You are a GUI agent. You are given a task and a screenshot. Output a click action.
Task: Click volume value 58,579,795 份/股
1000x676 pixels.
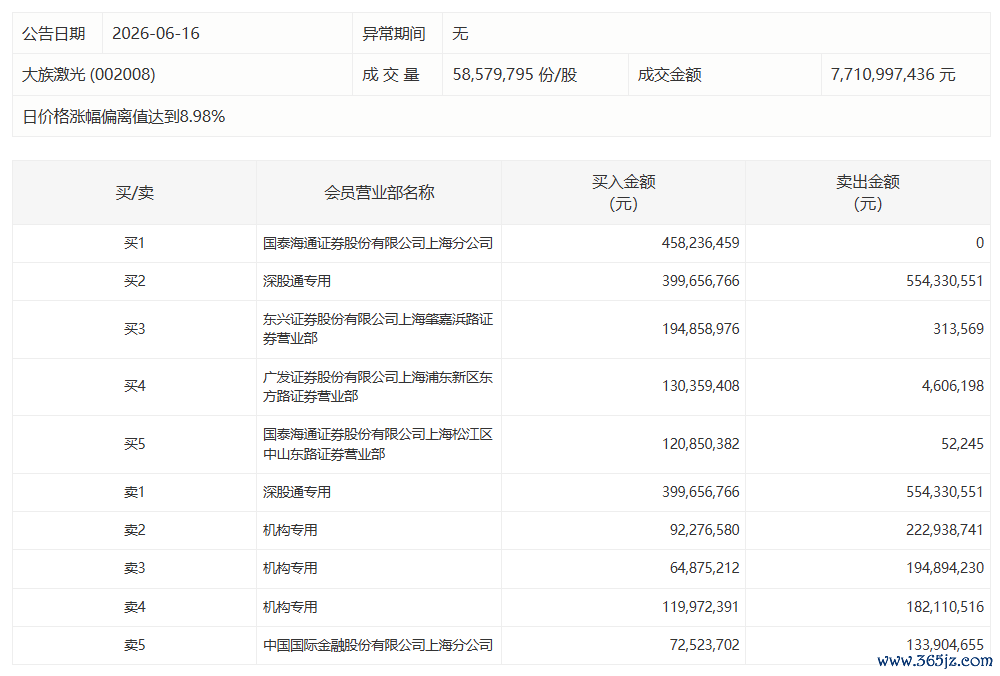point(515,75)
